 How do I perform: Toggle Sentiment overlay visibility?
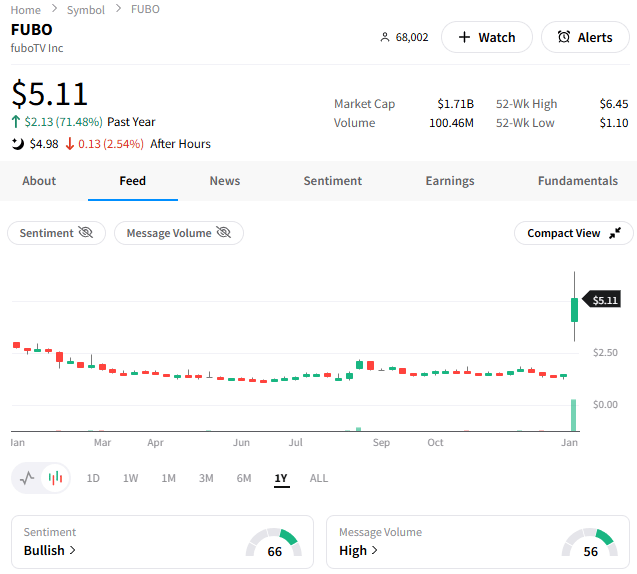[56, 233]
